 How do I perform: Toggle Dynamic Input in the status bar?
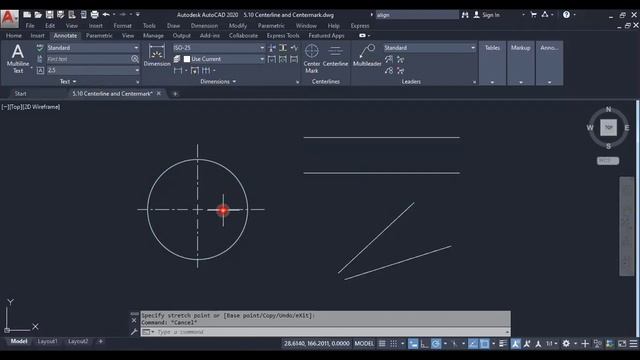[413, 344]
